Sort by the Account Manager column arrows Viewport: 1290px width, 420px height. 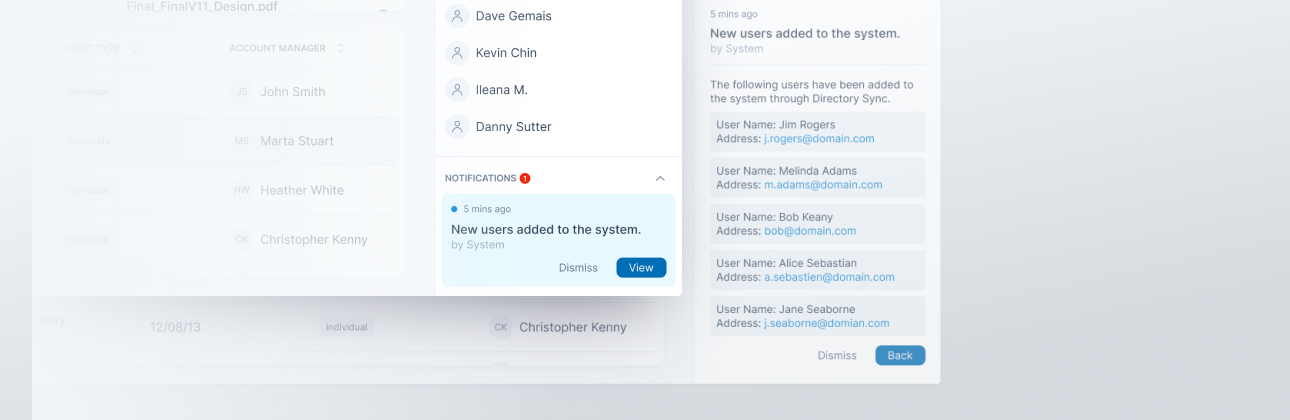point(340,48)
